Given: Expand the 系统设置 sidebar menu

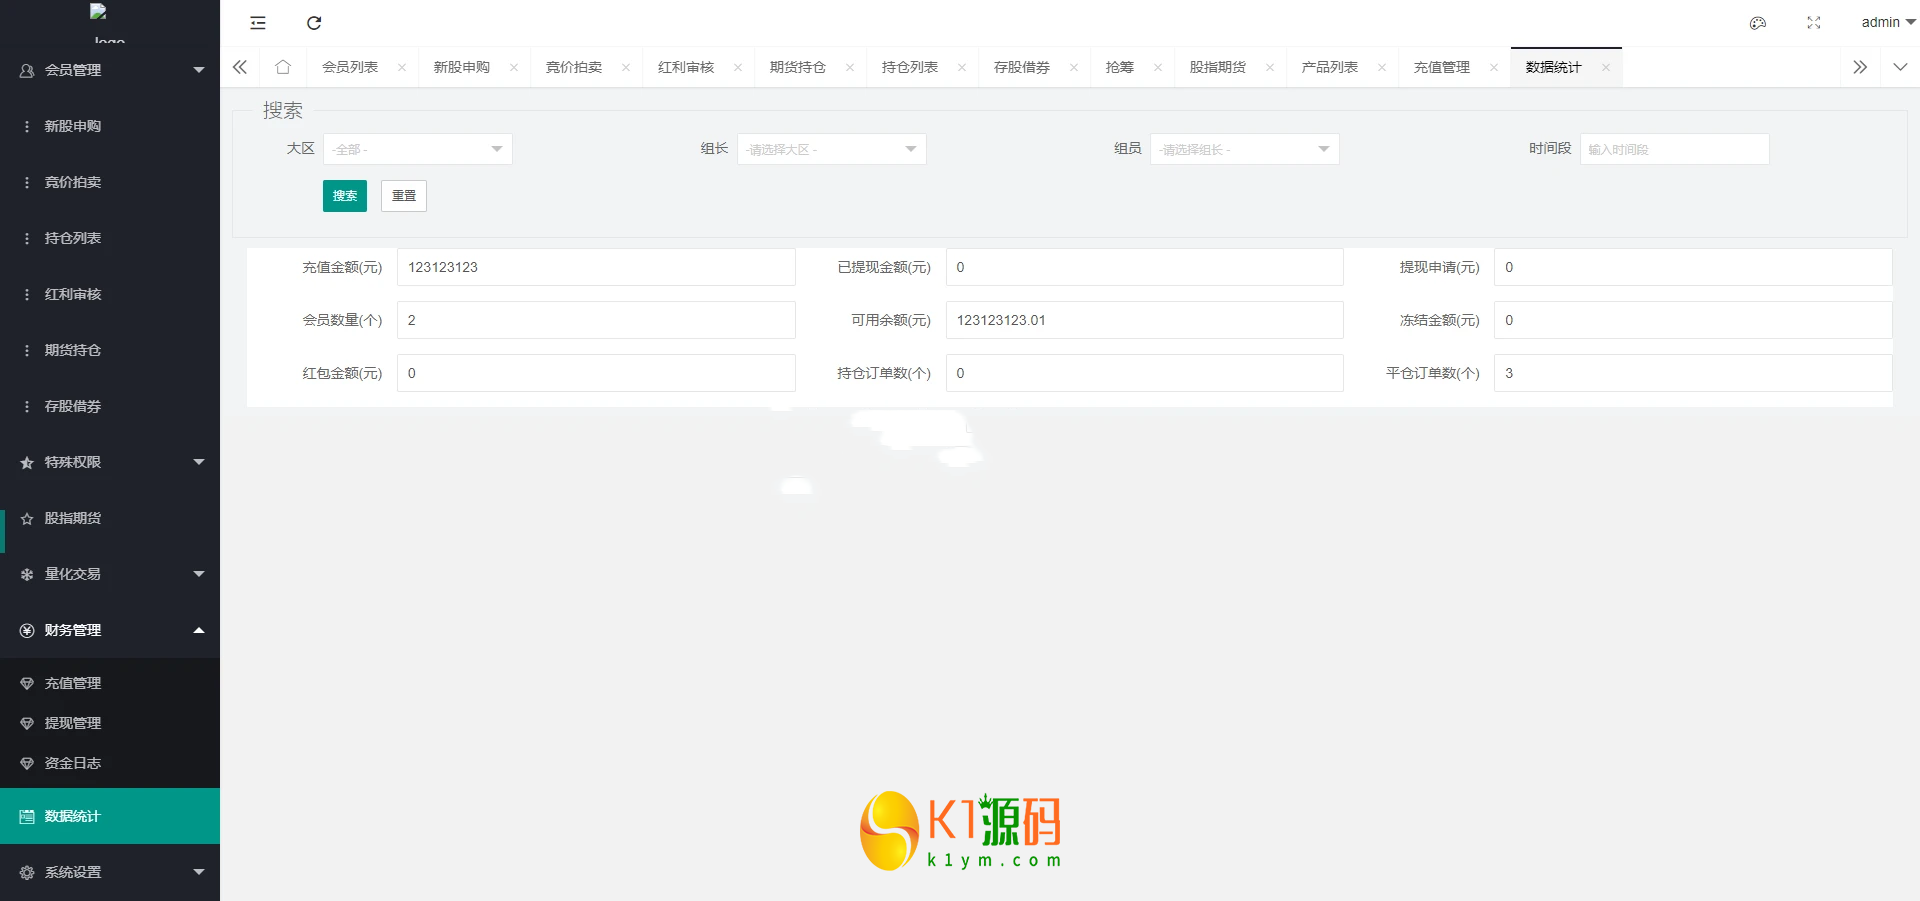Looking at the screenshot, I should coord(110,872).
